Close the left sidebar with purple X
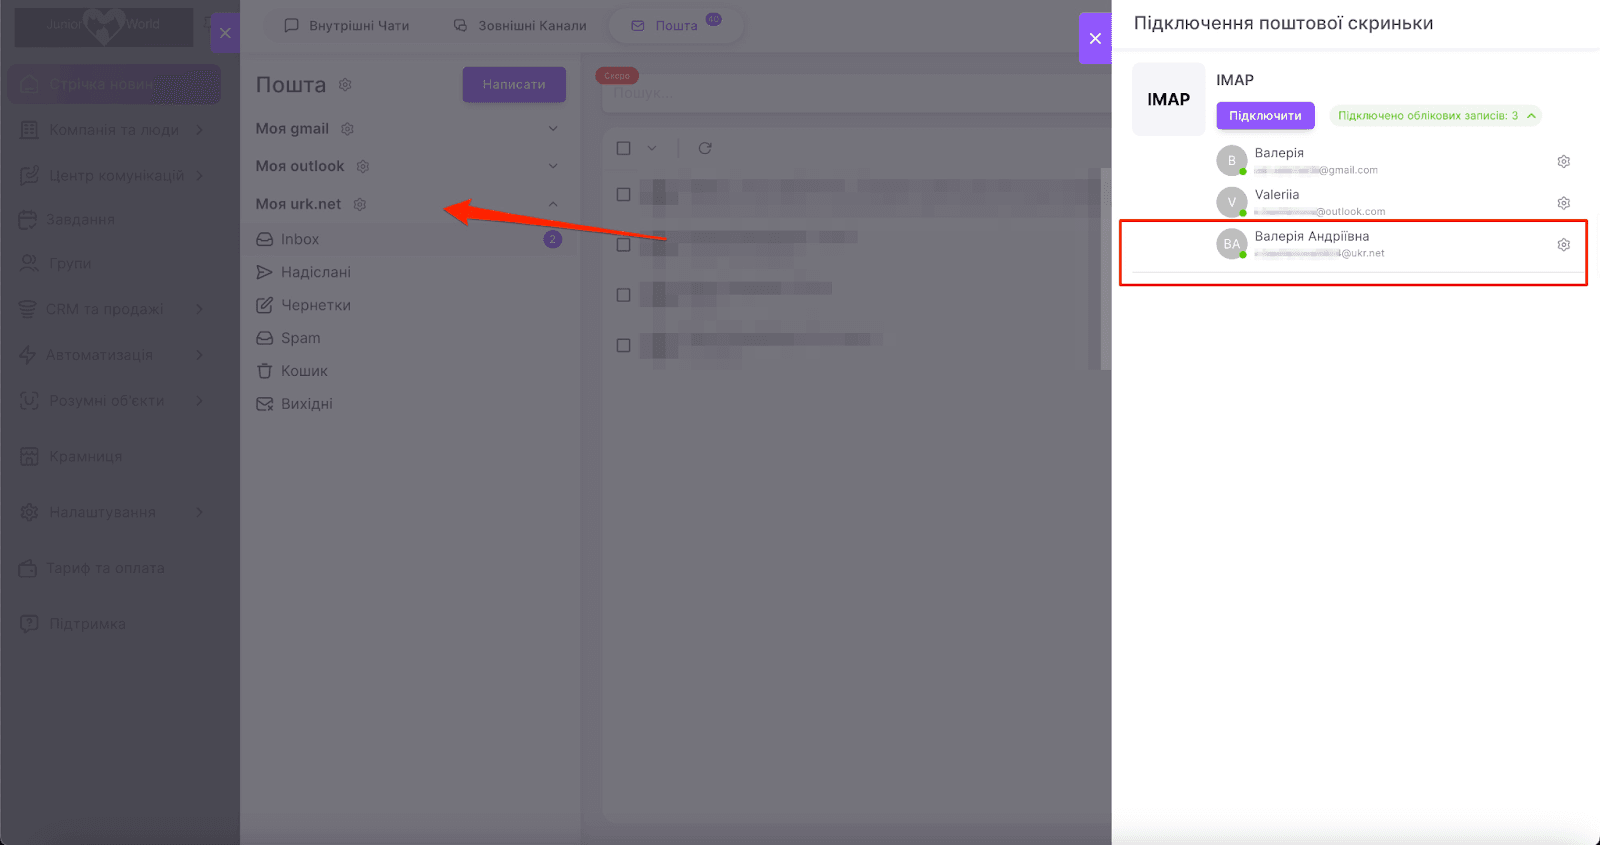The image size is (1600, 845). (x=225, y=33)
